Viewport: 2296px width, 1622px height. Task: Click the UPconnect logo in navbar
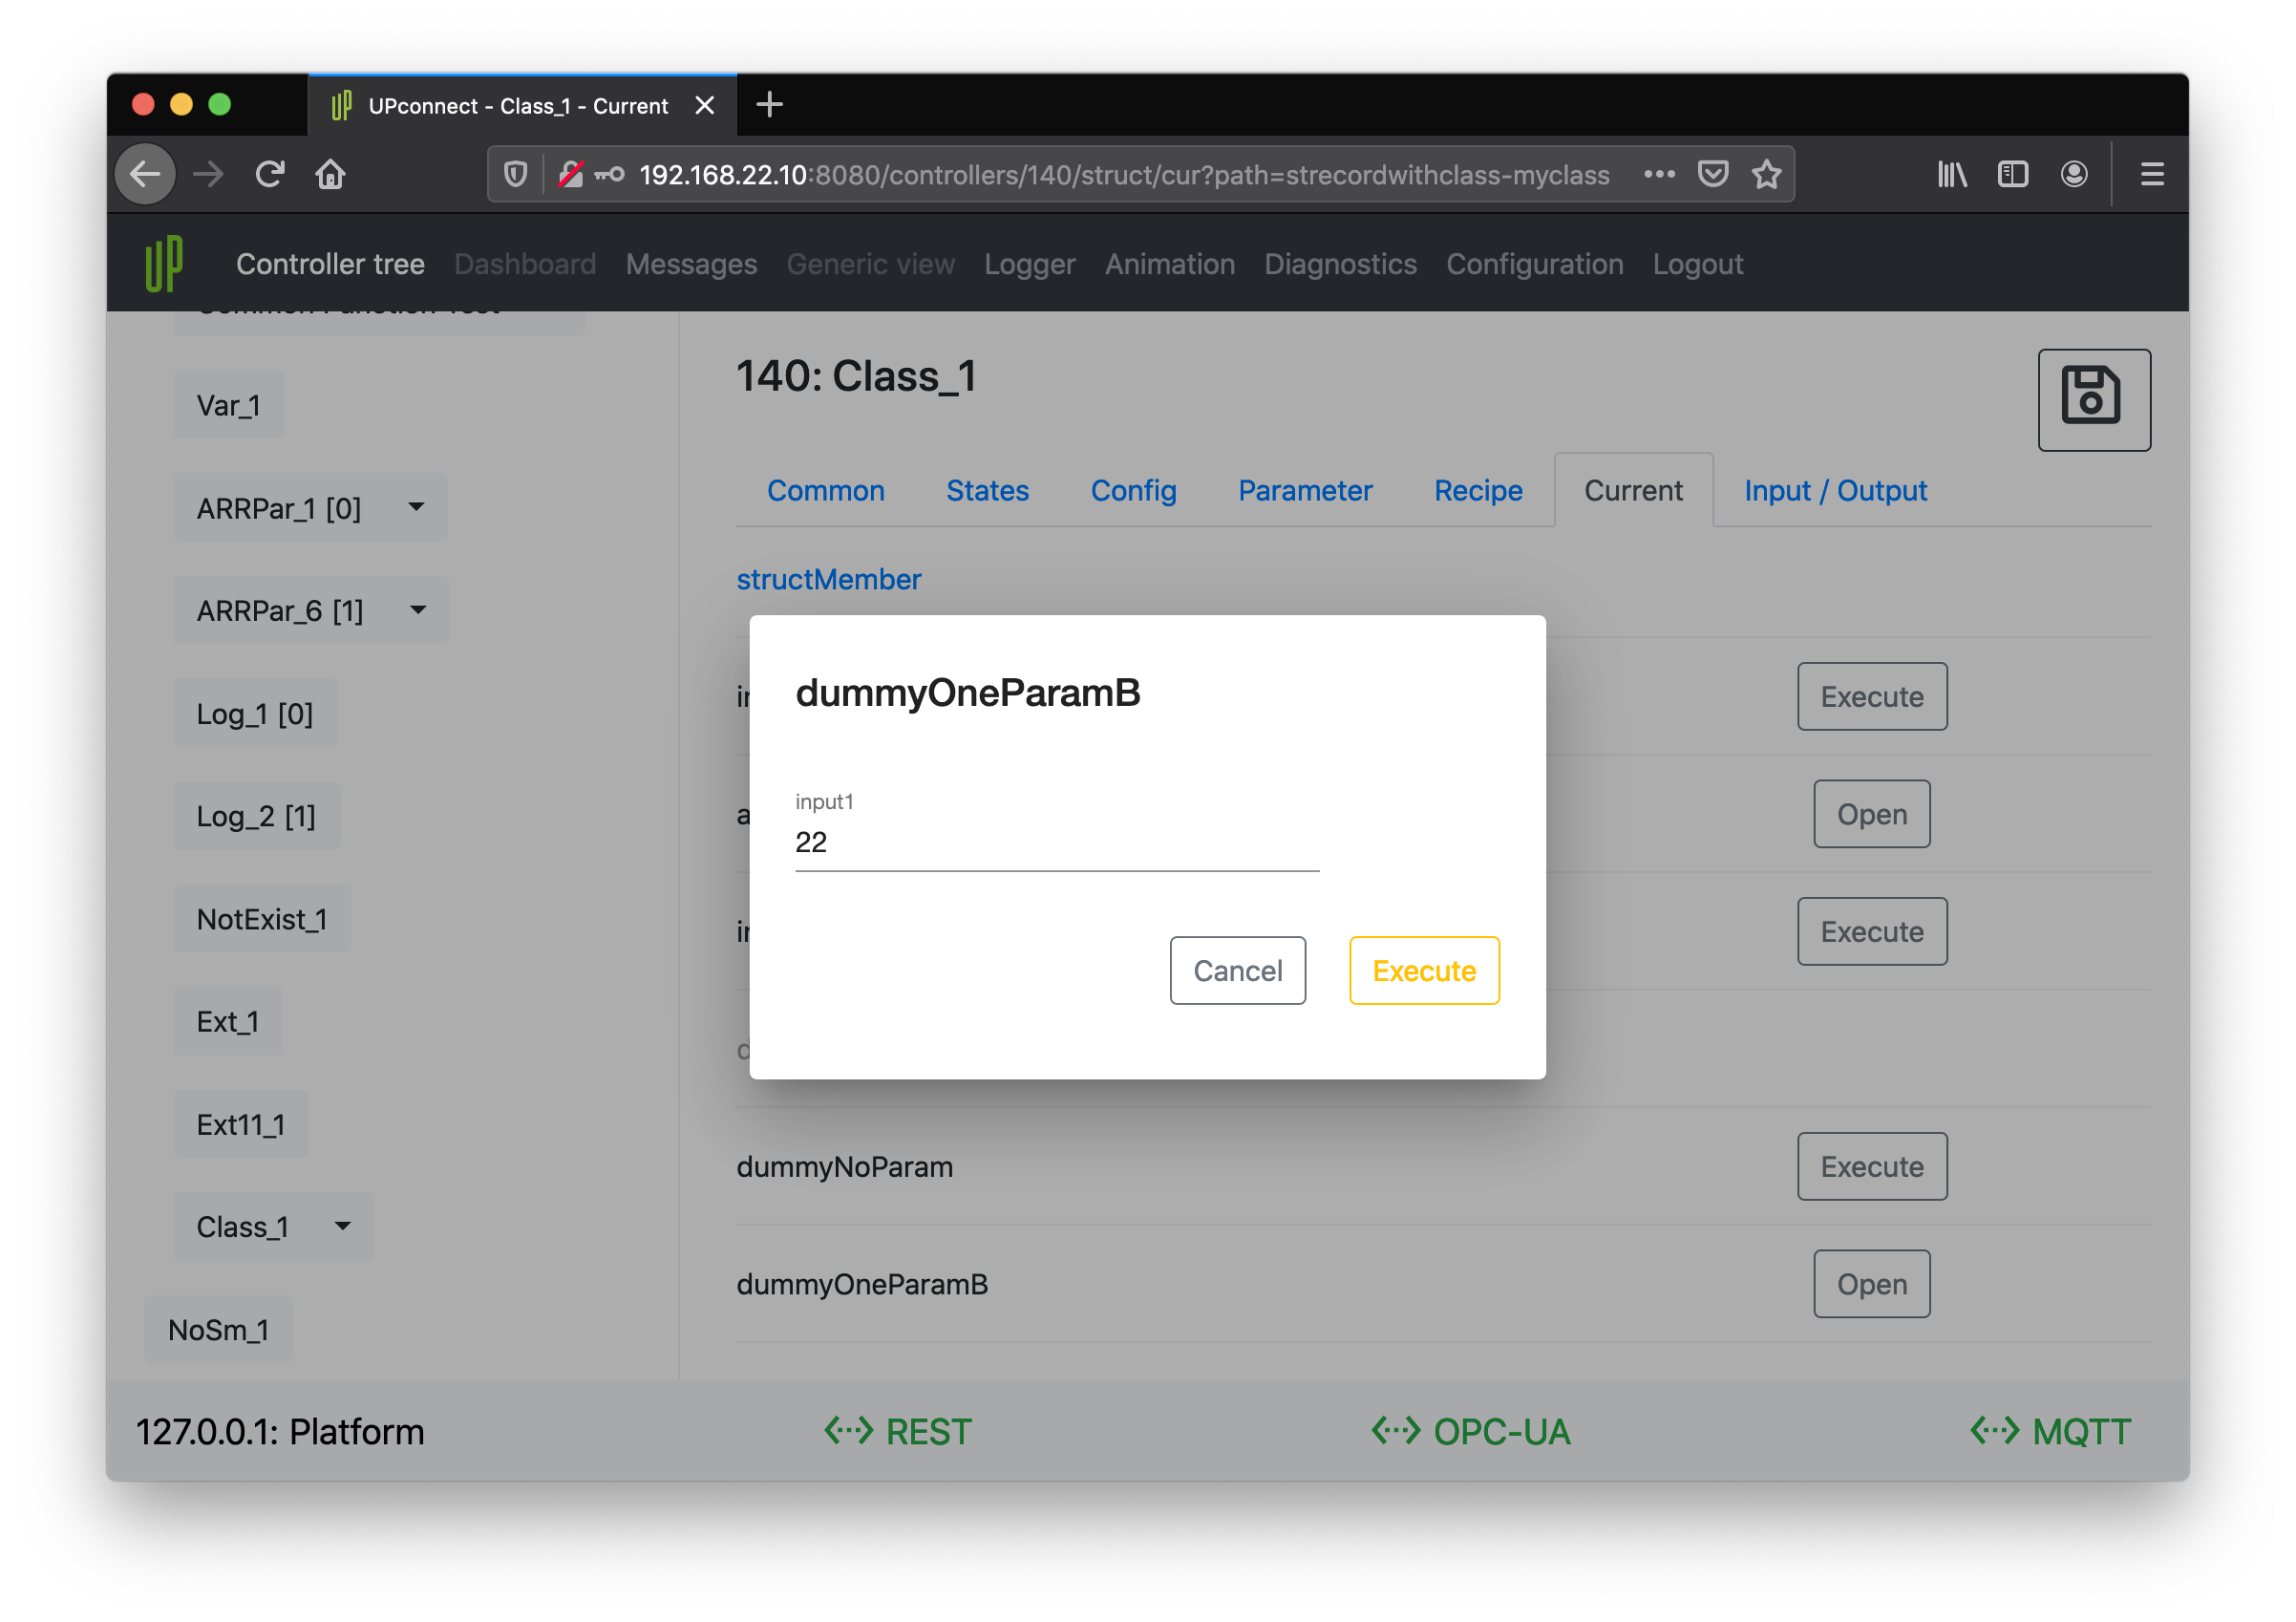[164, 264]
